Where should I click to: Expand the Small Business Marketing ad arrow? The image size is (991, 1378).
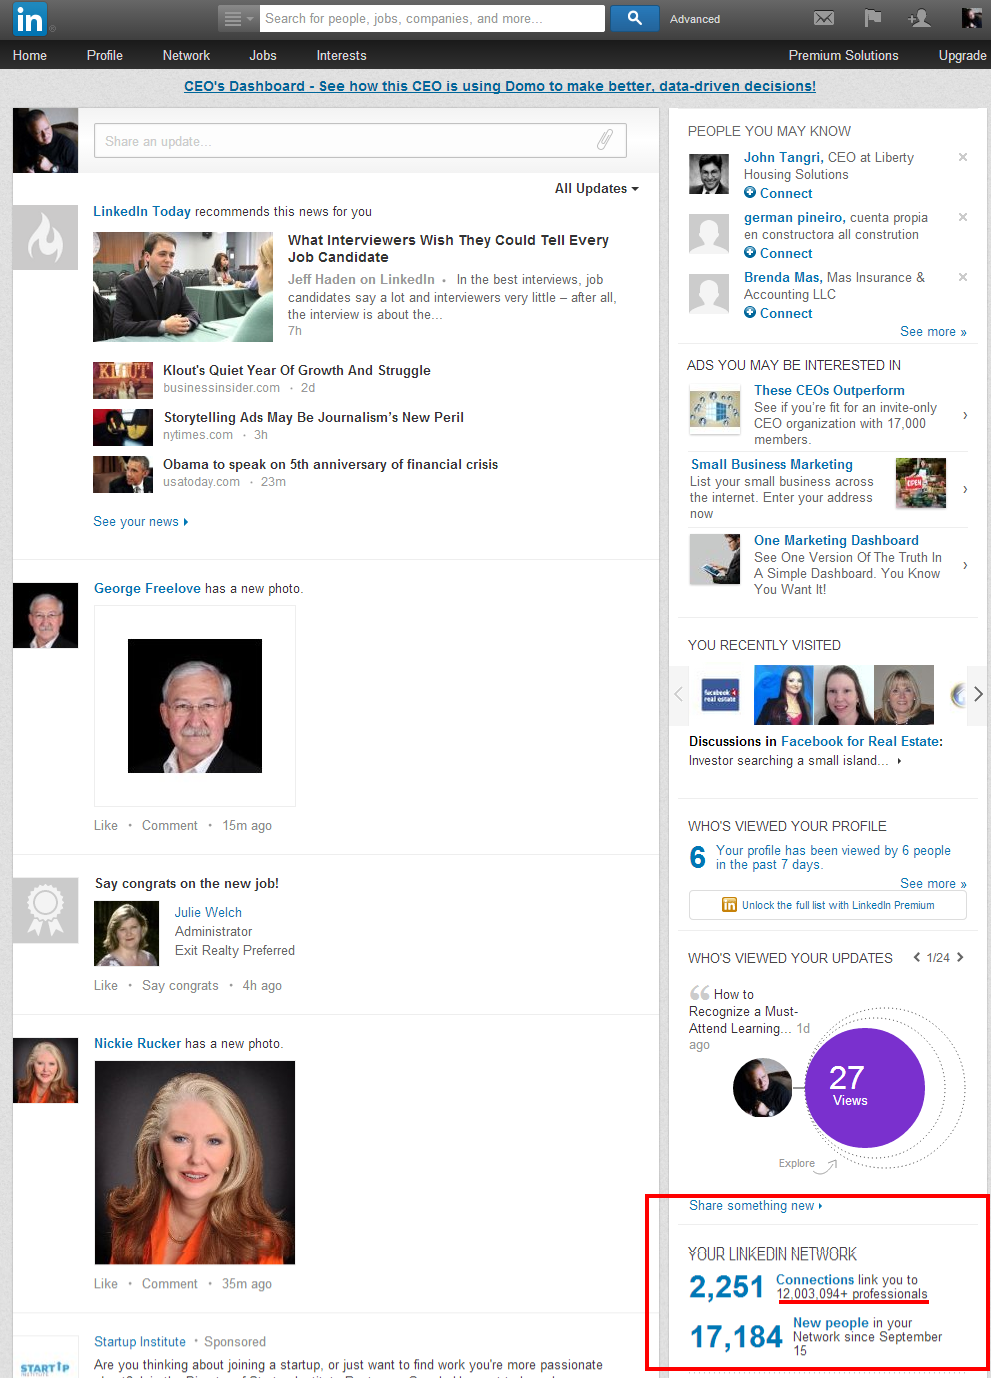coord(965,489)
